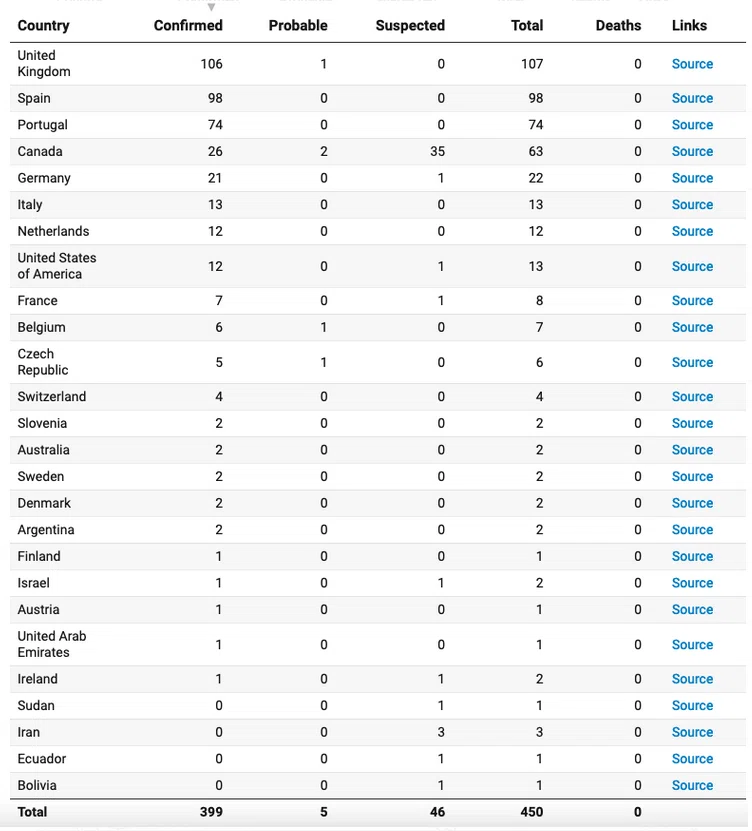Follow the Germany Source link
The height and width of the screenshot is (831, 752).
pyautogui.click(x=692, y=178)
